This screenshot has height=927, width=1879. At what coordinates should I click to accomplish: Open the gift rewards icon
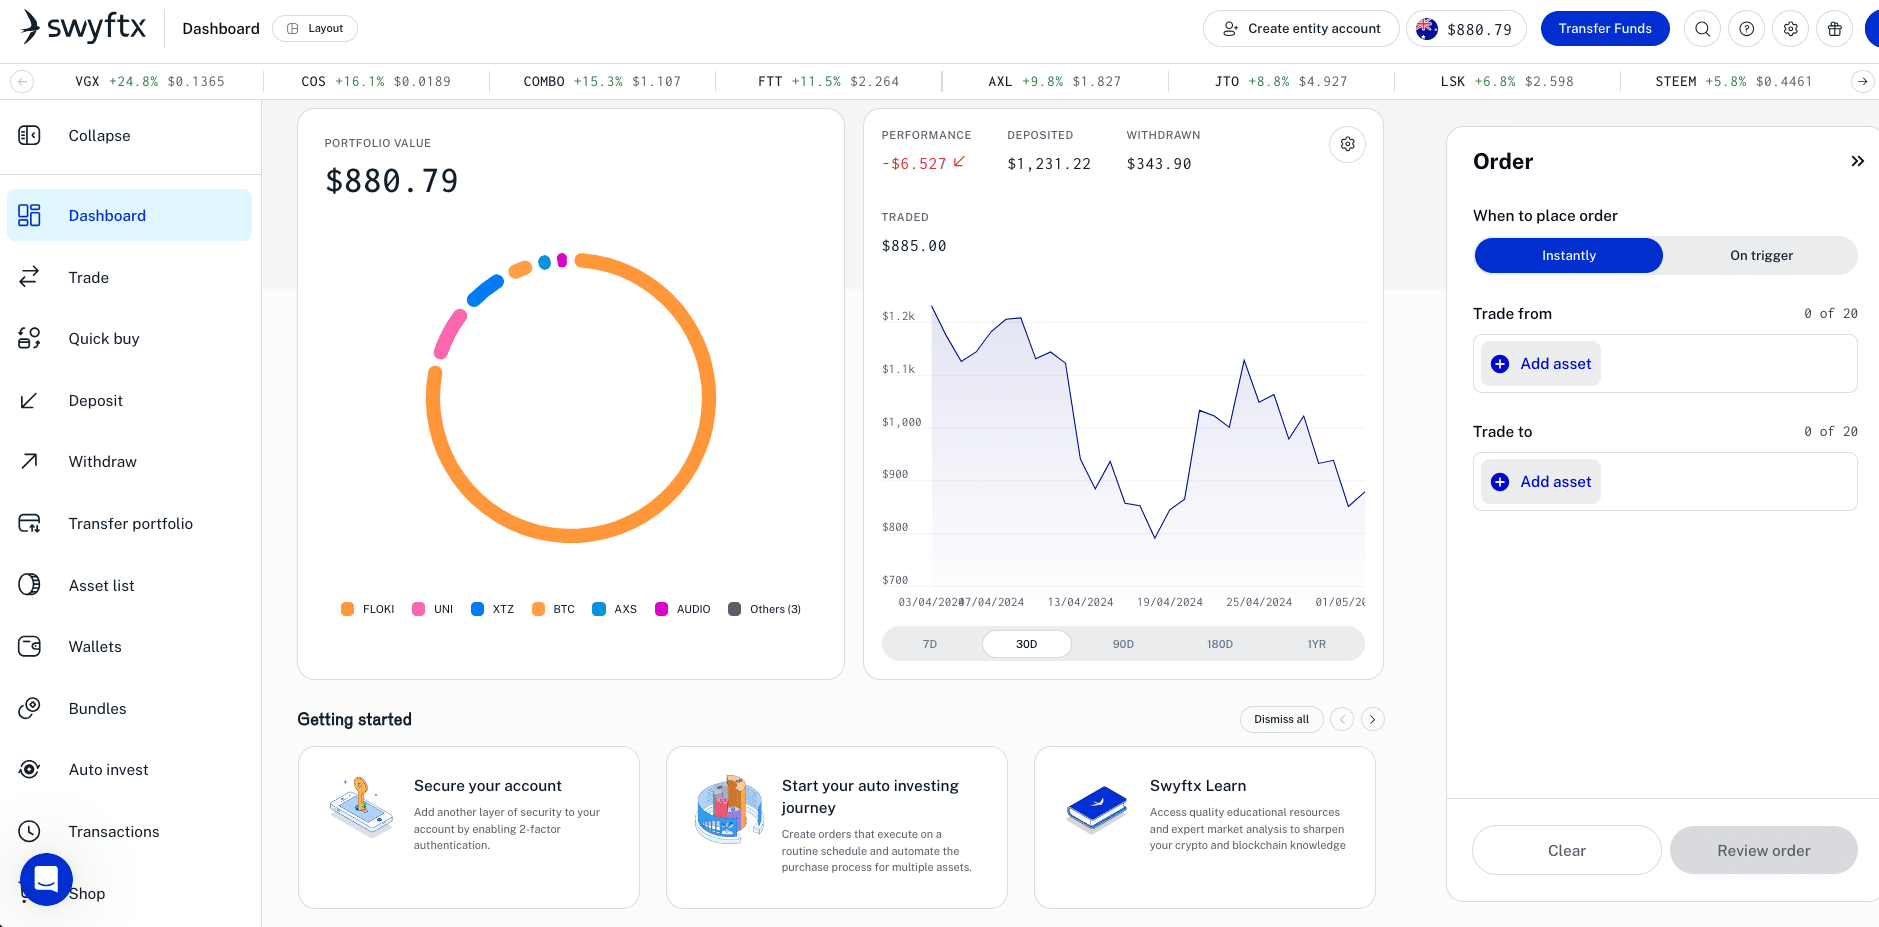tap(1834, 29)
